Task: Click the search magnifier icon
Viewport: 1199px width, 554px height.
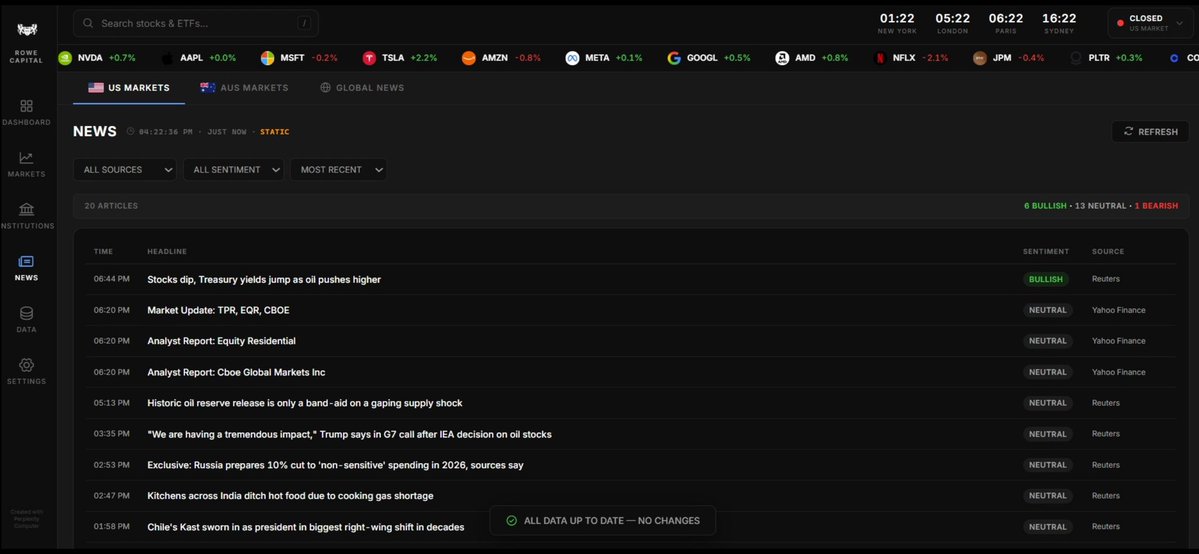Action: (x=88, y=23)
